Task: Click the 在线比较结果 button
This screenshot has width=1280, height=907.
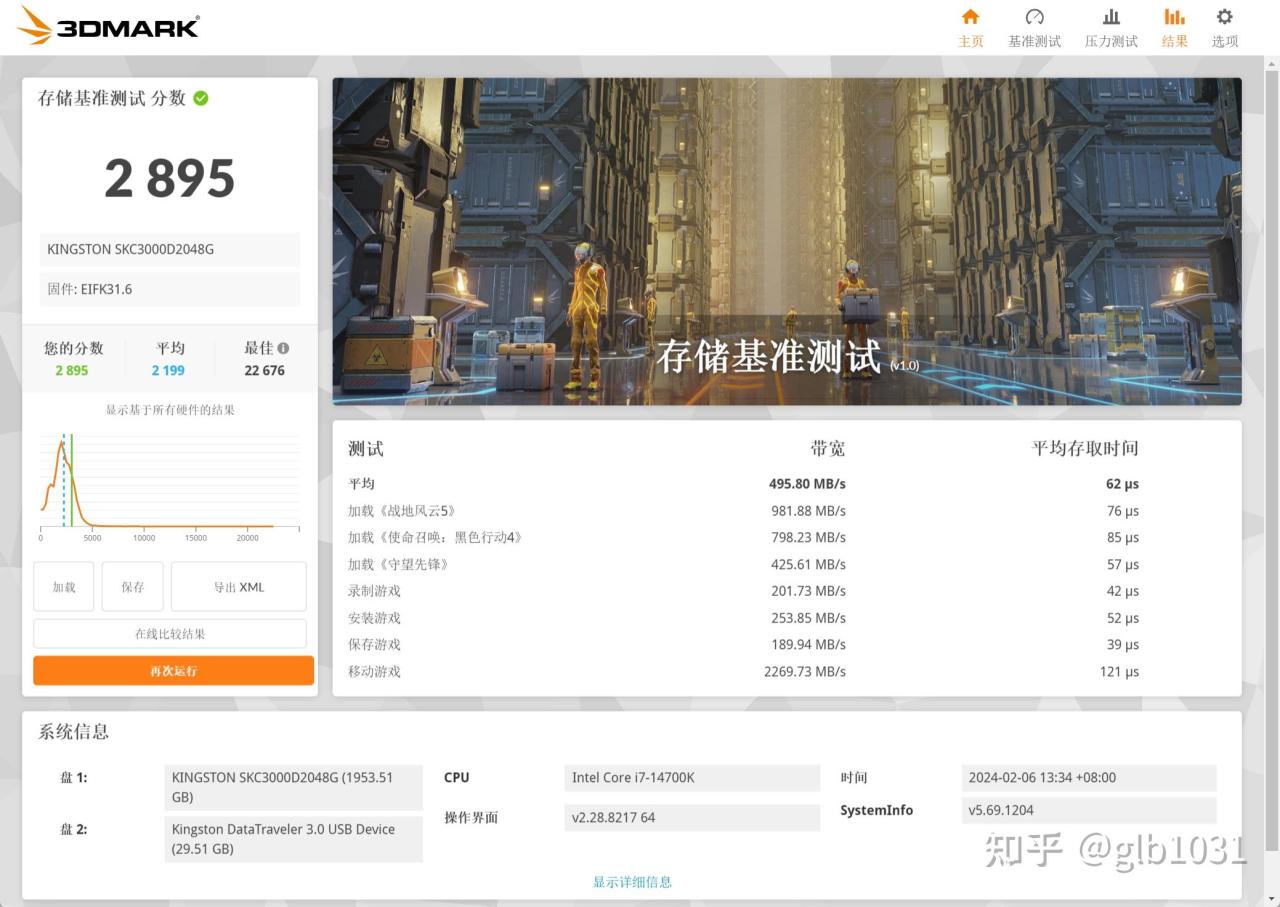Action: [x=170, y=634]
